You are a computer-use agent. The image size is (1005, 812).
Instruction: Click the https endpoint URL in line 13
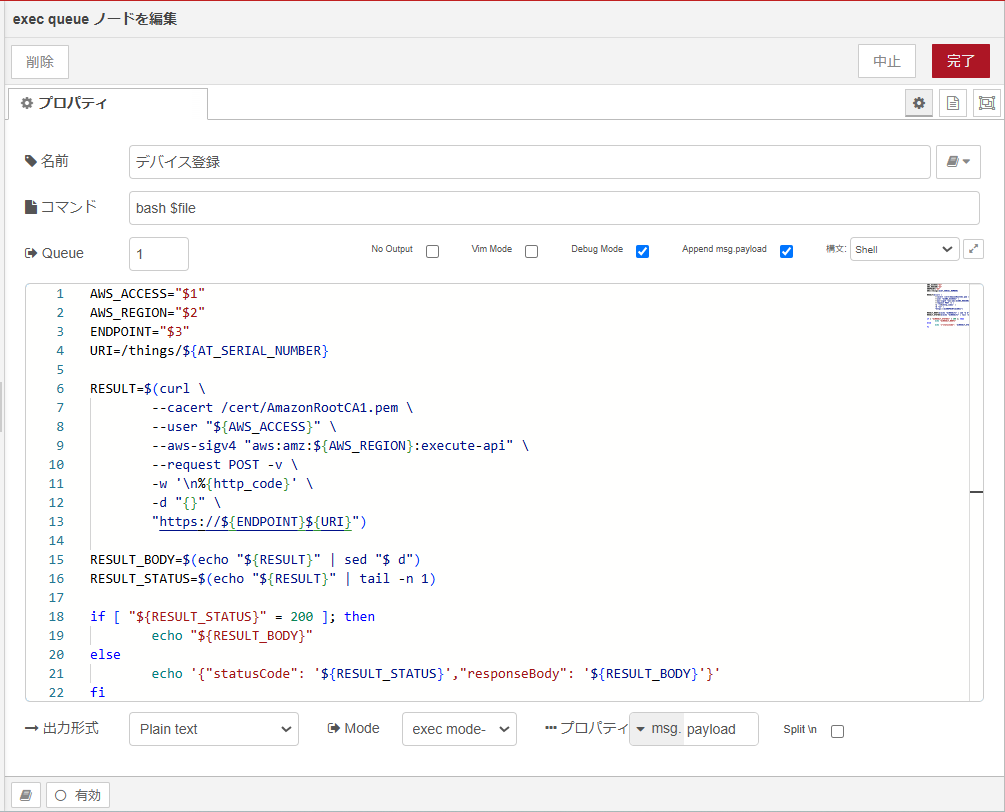tap(255, 522)
